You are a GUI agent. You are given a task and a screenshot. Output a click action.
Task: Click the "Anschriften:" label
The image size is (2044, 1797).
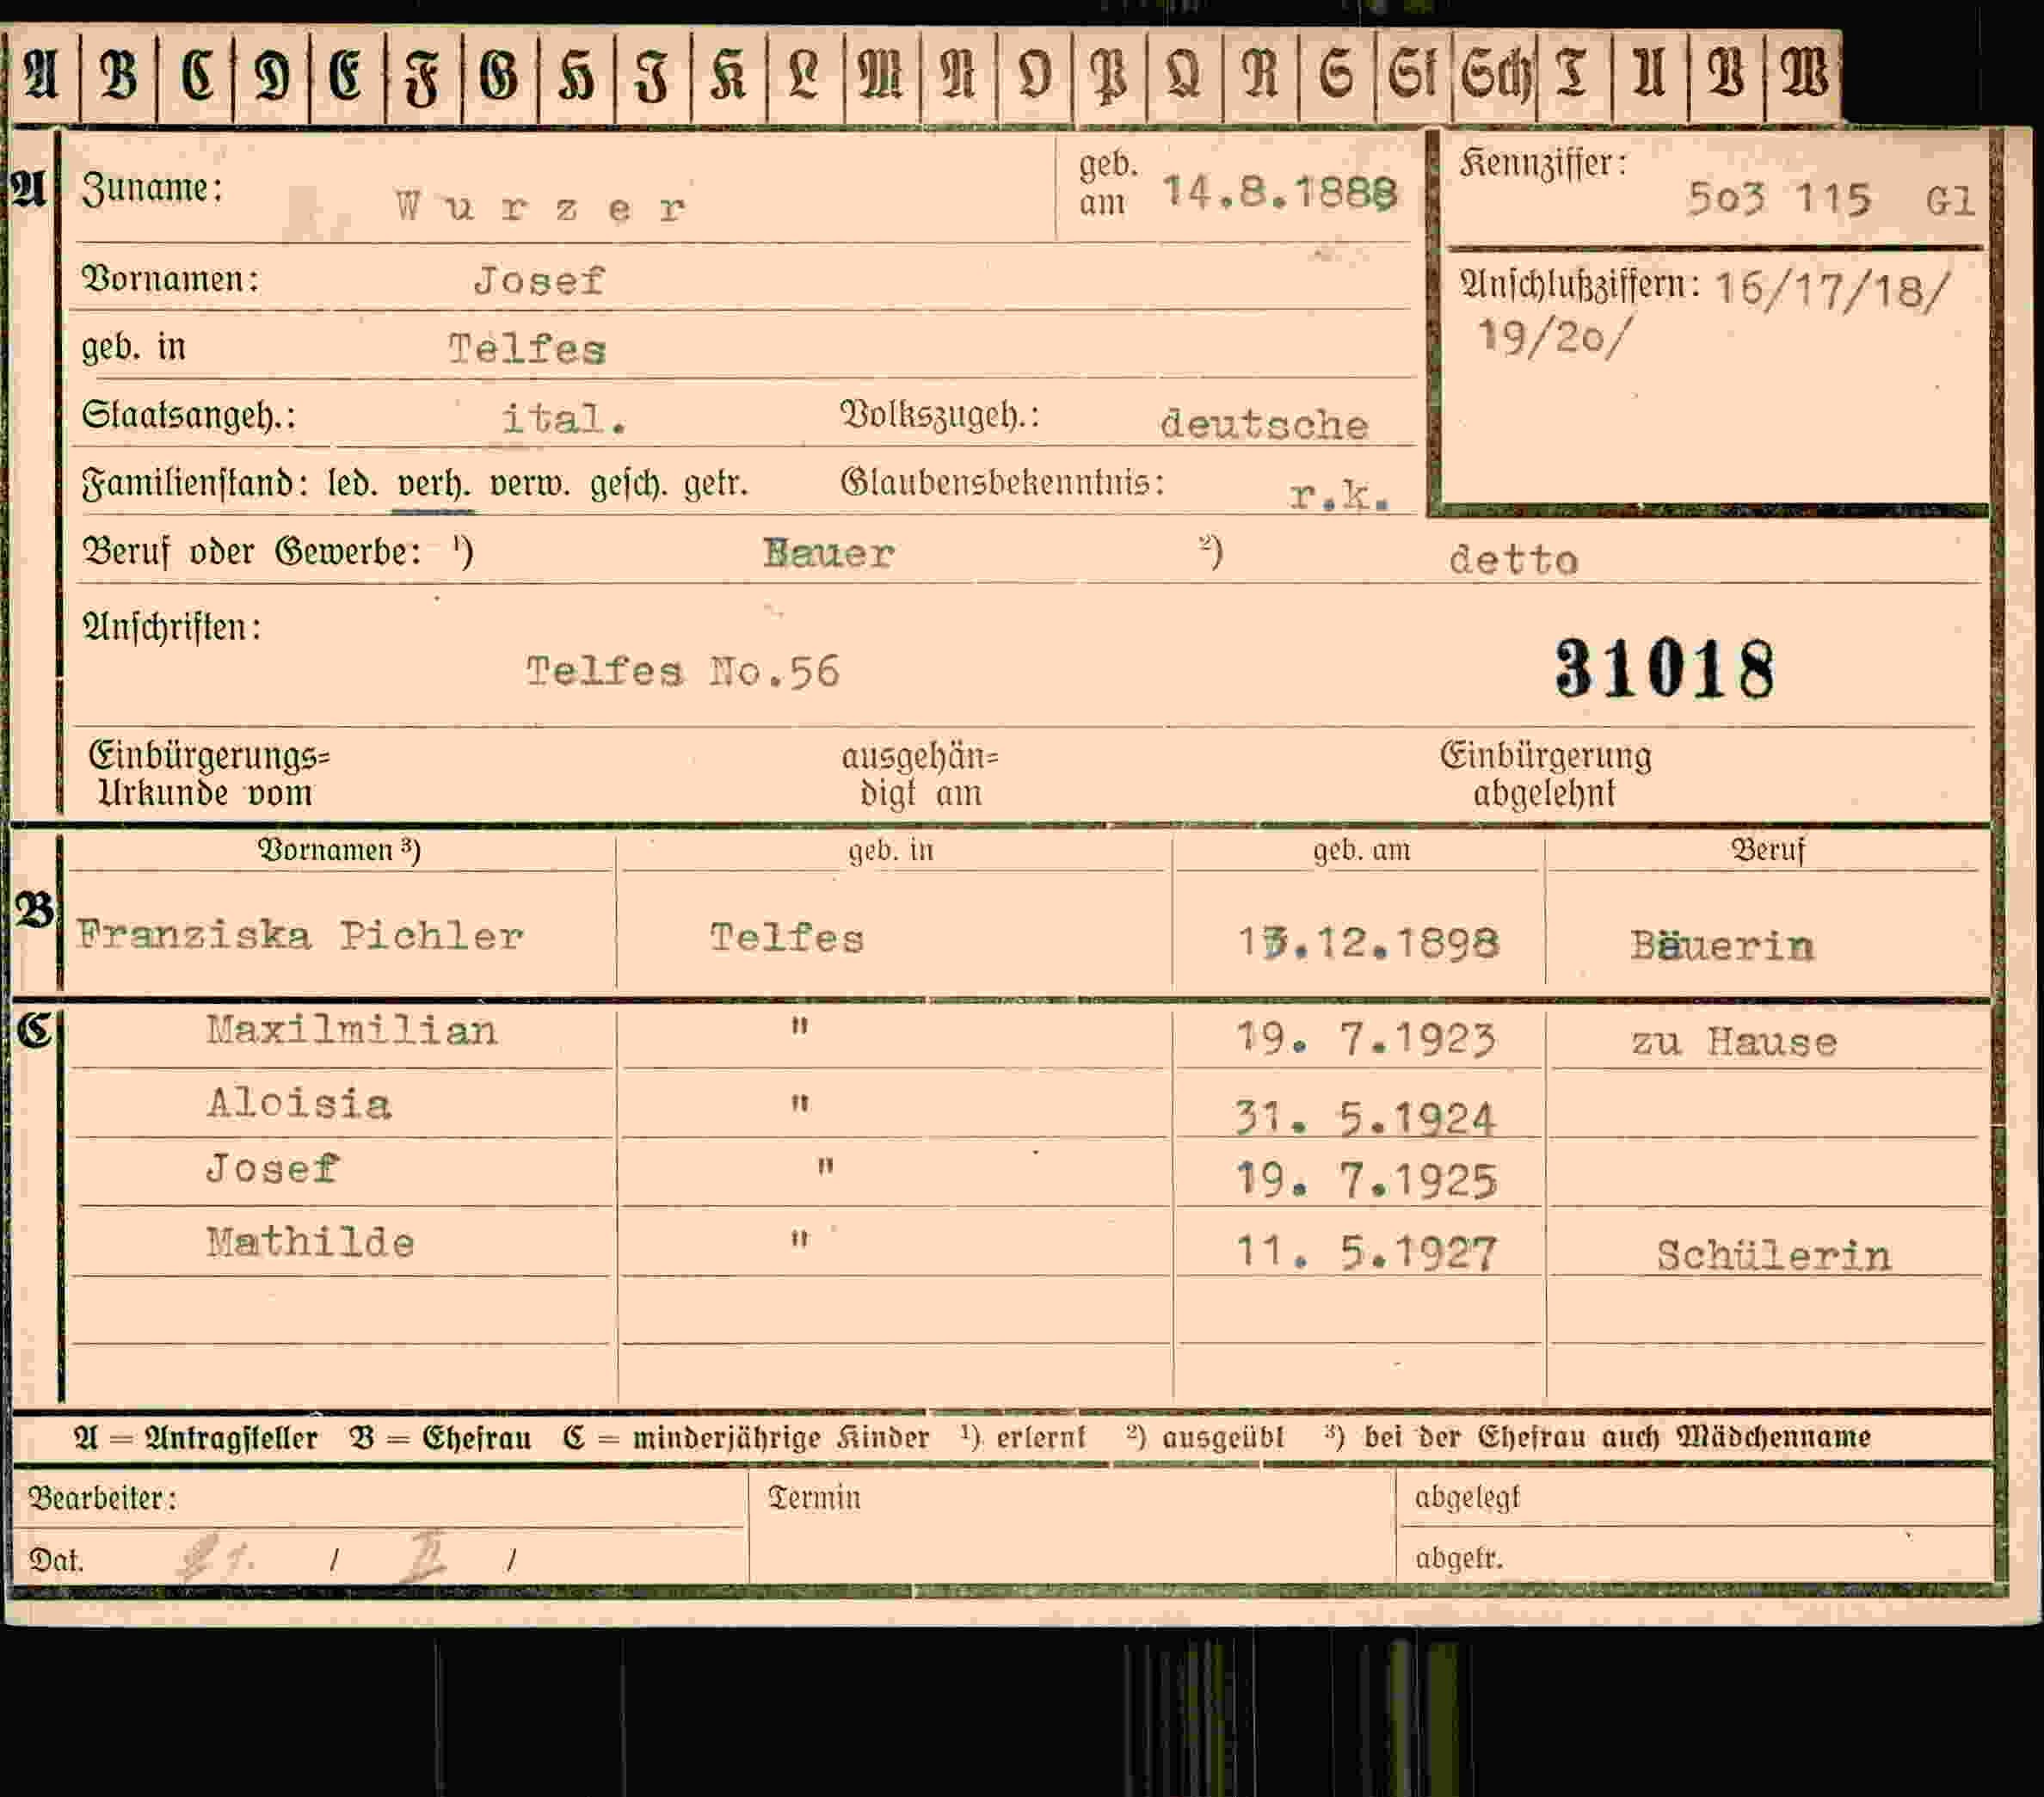172,627
